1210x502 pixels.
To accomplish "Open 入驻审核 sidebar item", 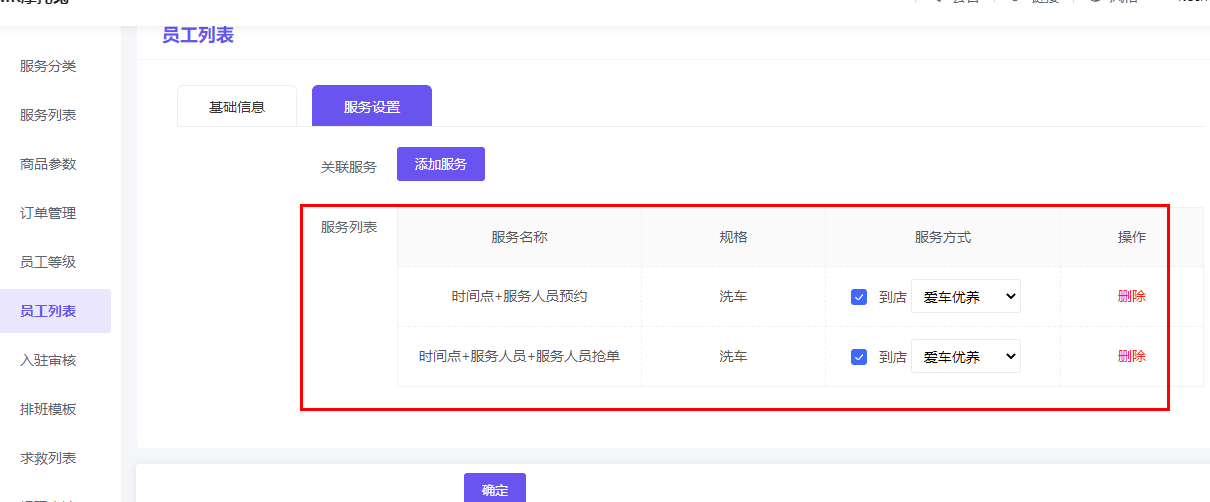I will [48, 360].
